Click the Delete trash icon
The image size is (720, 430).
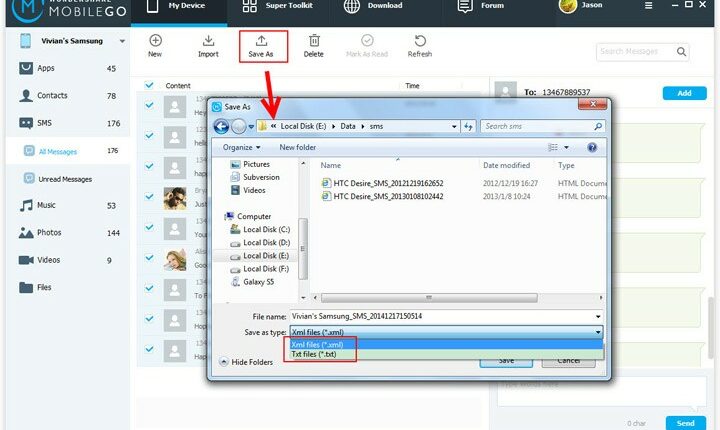pyautogui.click(x=314, y=41)
